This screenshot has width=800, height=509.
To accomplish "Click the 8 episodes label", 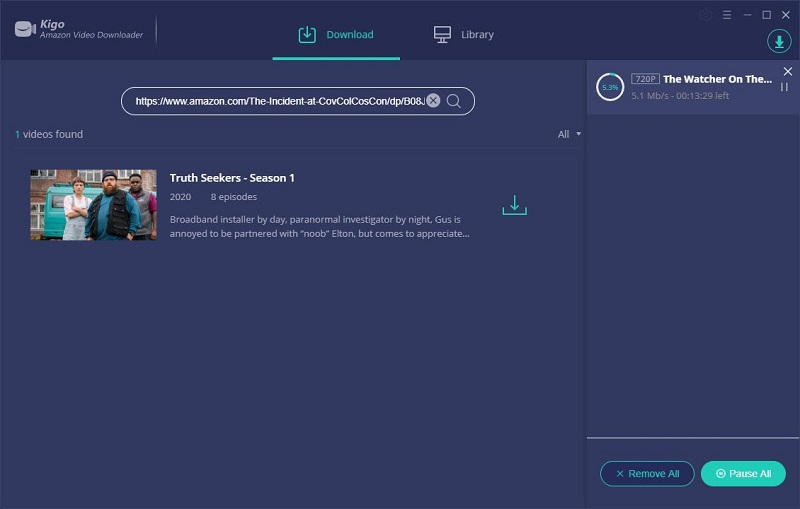I will (234, 197).
